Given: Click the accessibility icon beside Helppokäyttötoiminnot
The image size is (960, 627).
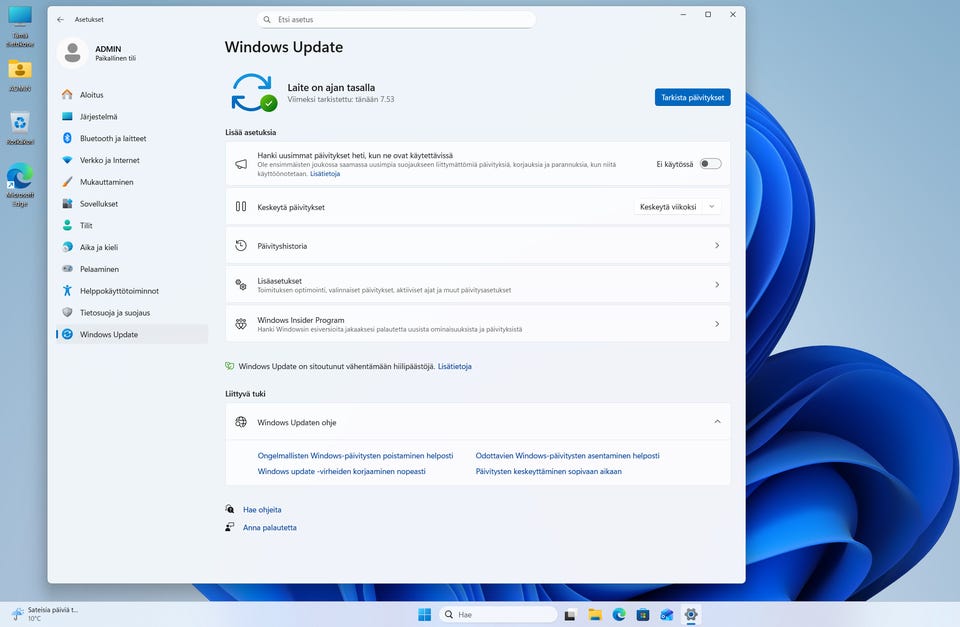Looking at the screenshot, I should 67,290.
